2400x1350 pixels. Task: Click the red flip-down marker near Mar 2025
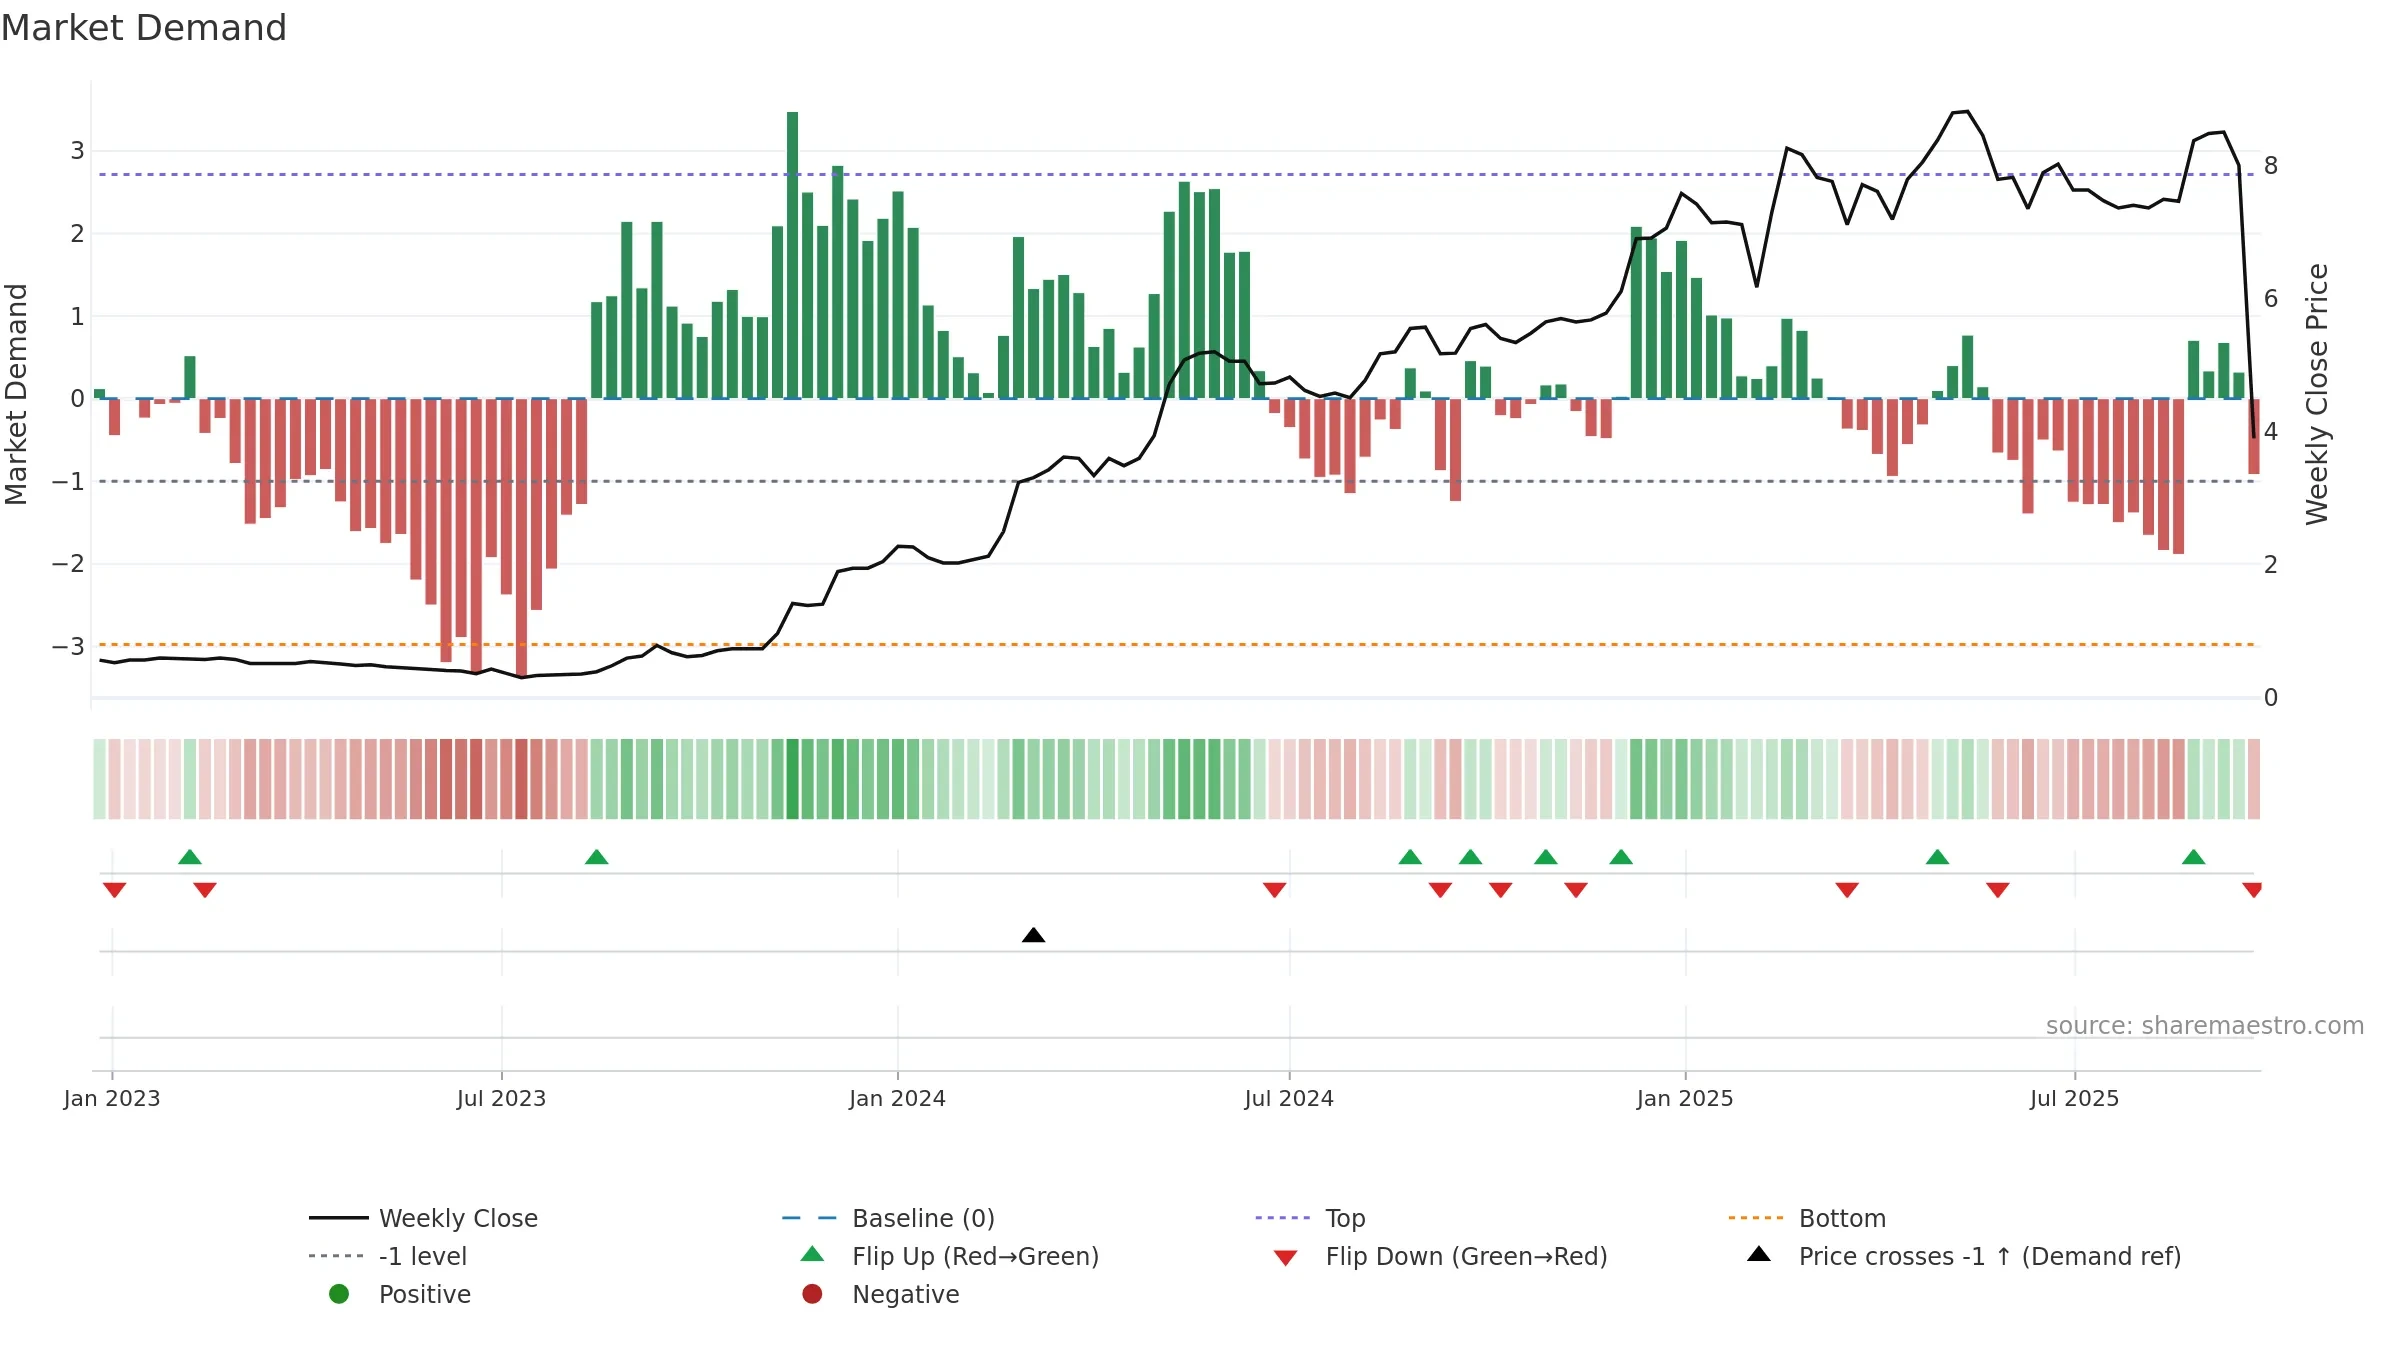[1847, 890]
